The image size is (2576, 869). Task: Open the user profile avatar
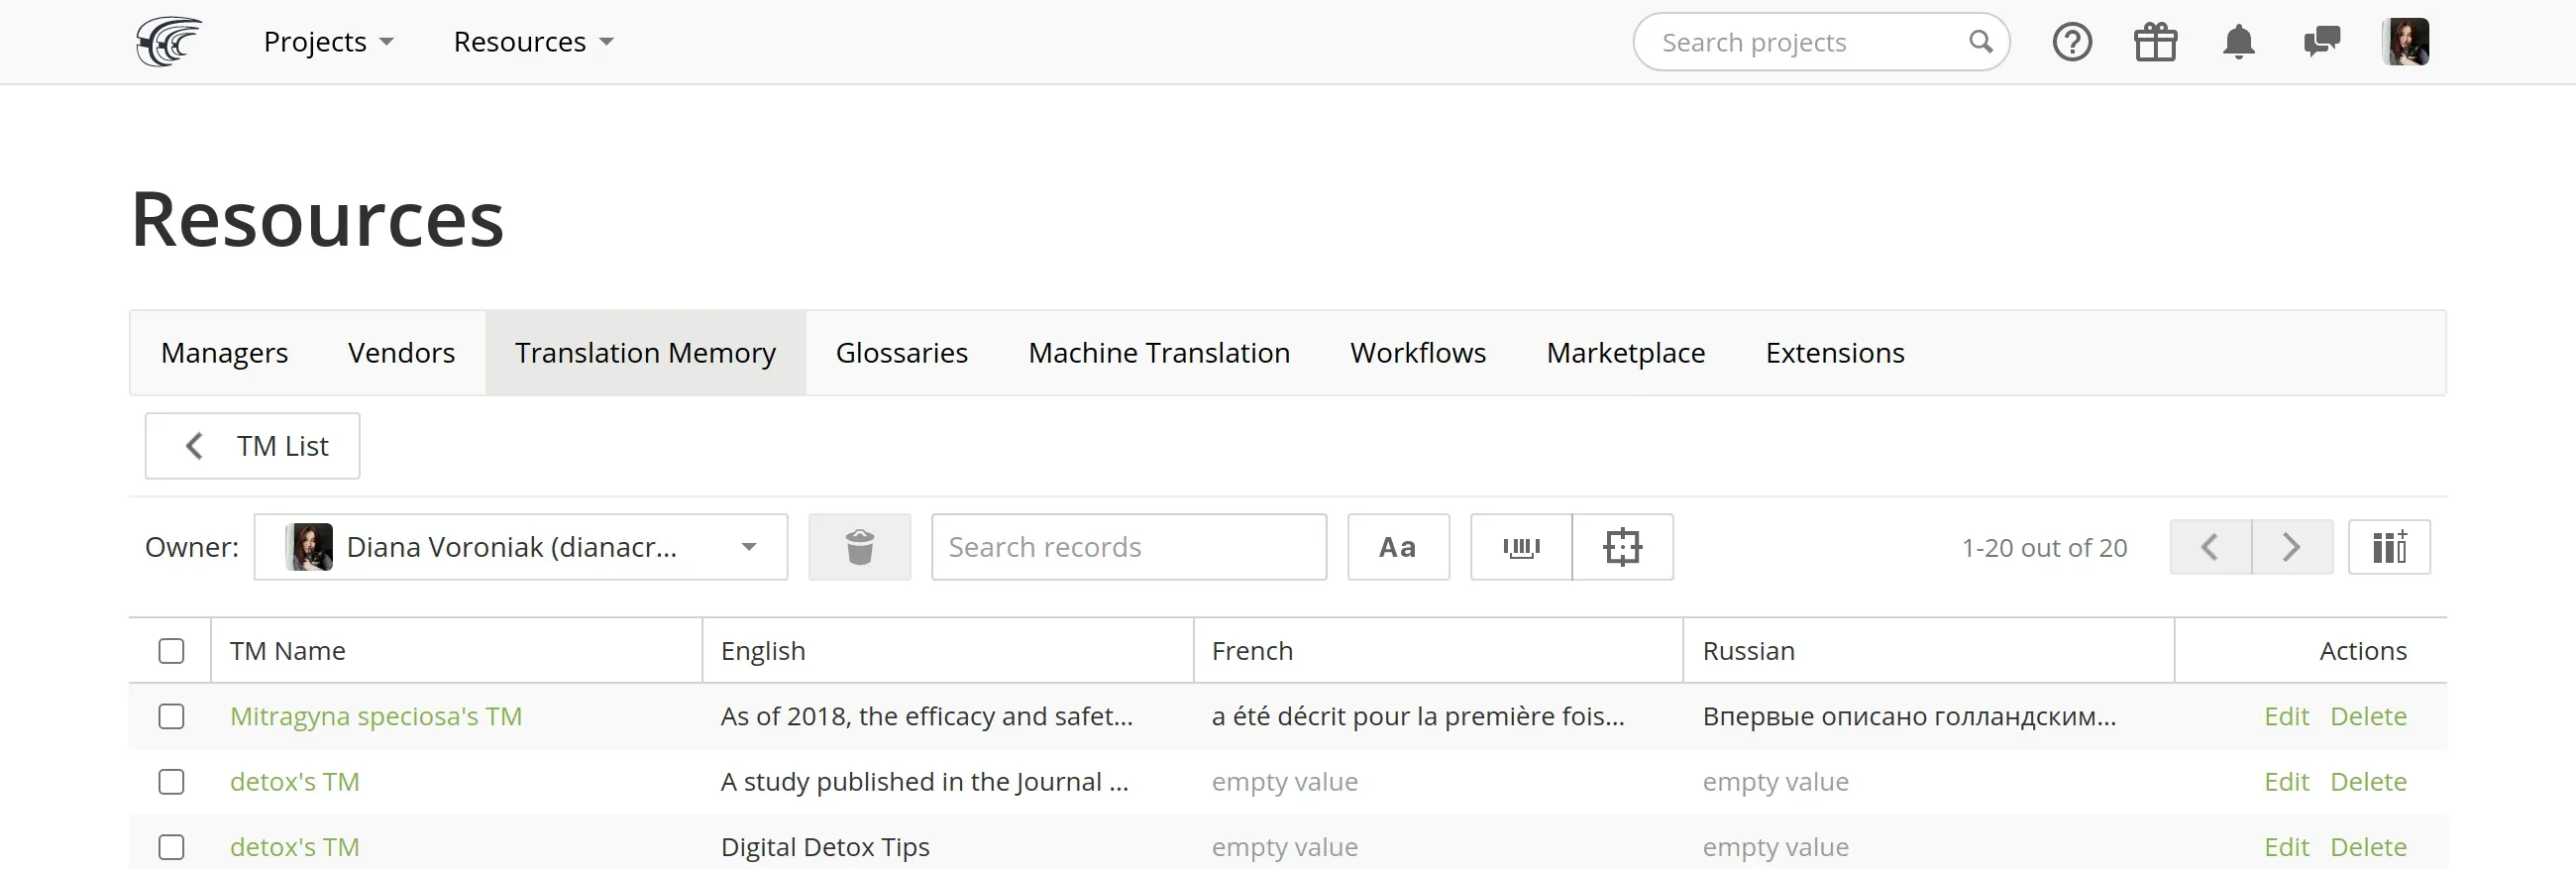[2405, 42]
